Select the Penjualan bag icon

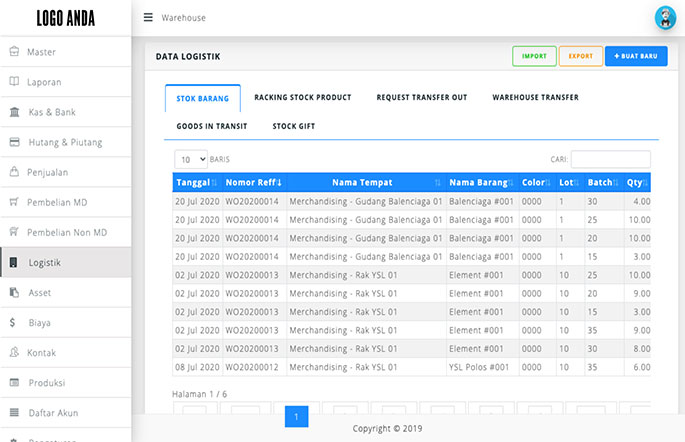click(14, 172)
